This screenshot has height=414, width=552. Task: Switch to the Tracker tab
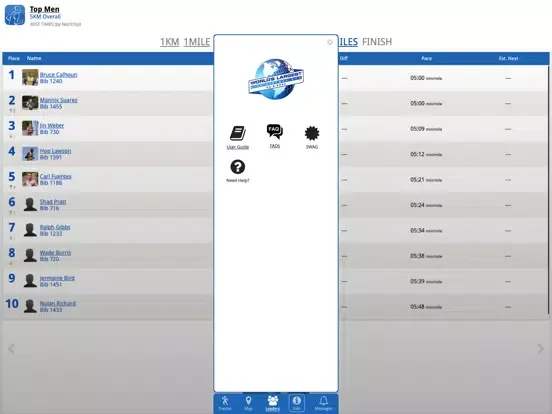click(x=225, y=403)
